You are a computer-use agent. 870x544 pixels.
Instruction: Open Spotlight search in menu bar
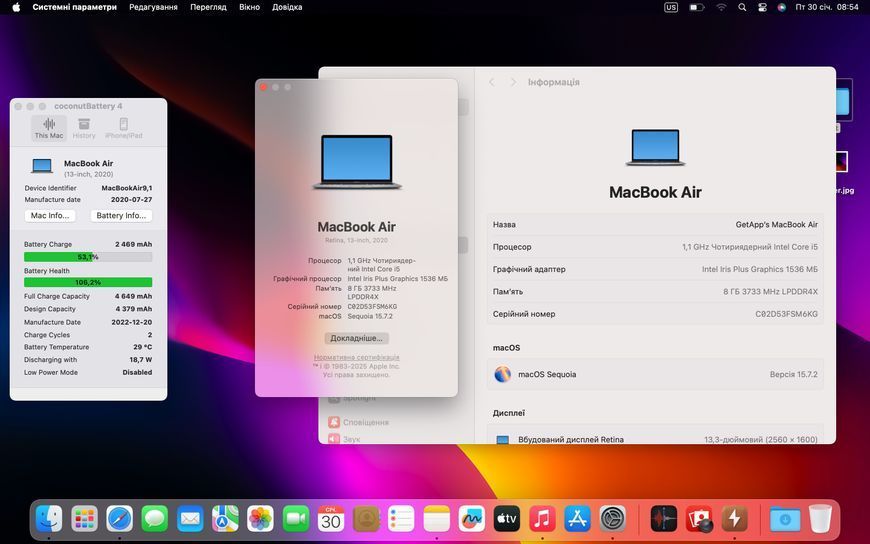(x=742, y=7)
